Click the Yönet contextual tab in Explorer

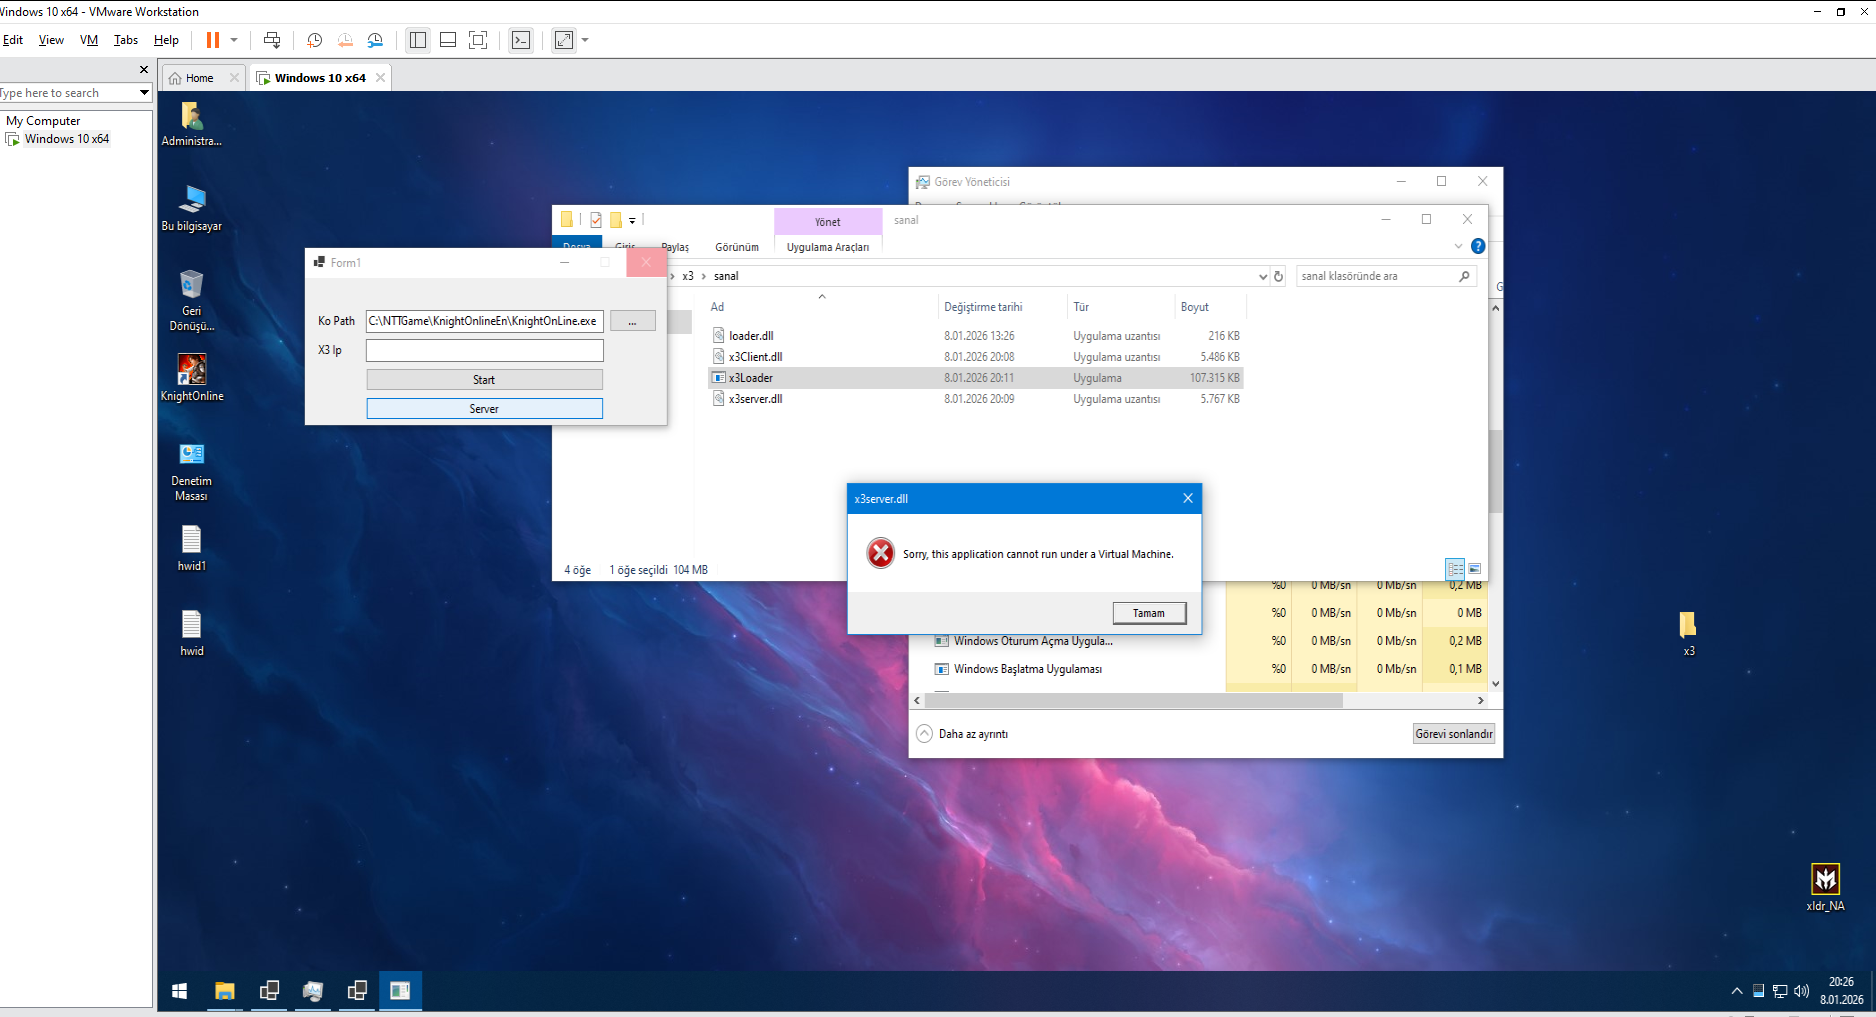[x=828, y=222]
